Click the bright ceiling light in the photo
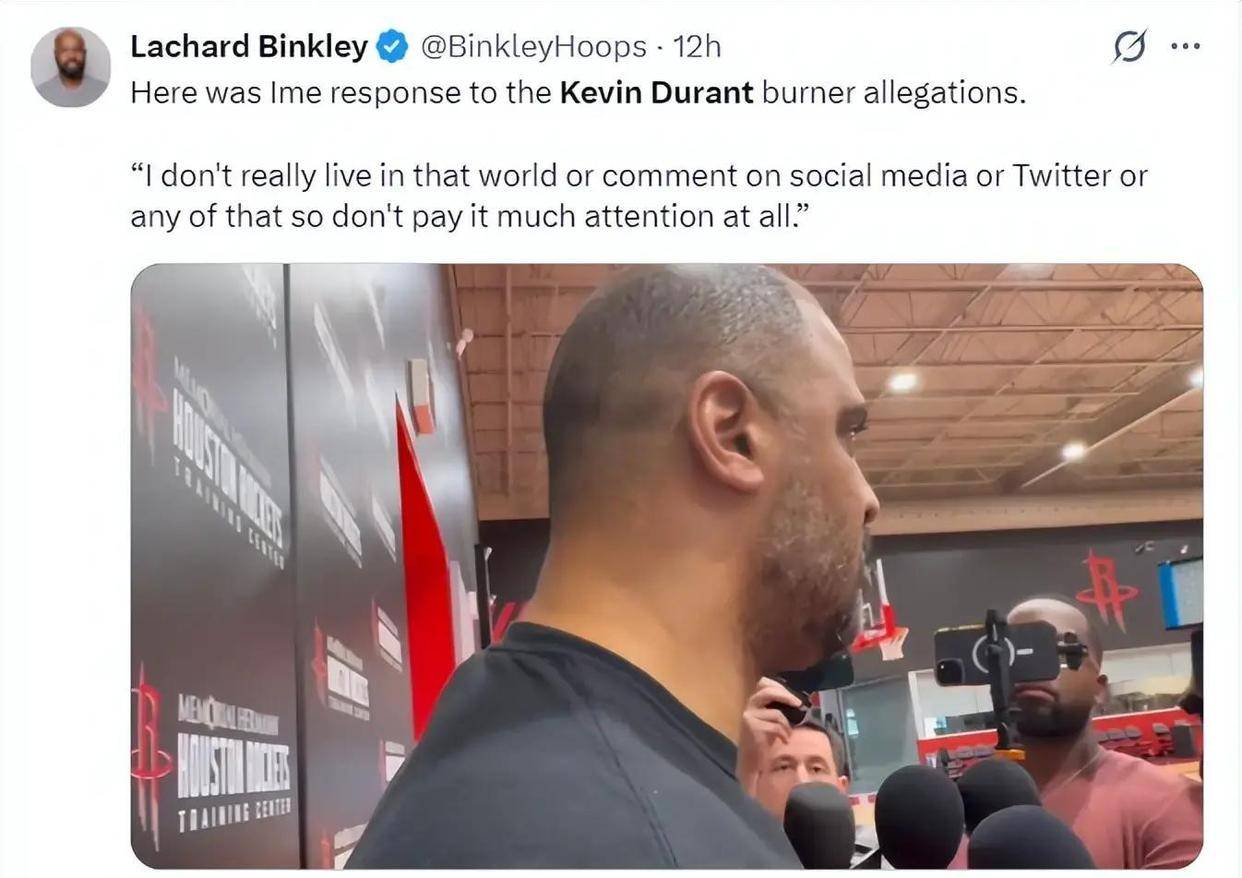 [x=903, y=381]
